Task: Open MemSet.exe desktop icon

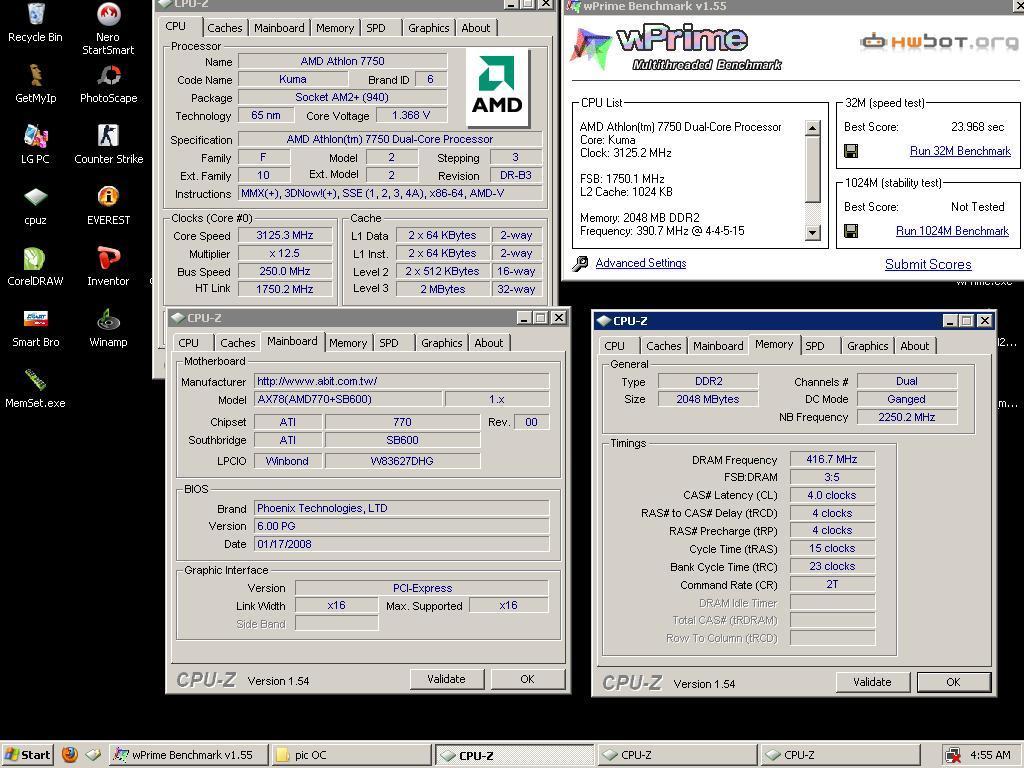Action: 35,389
